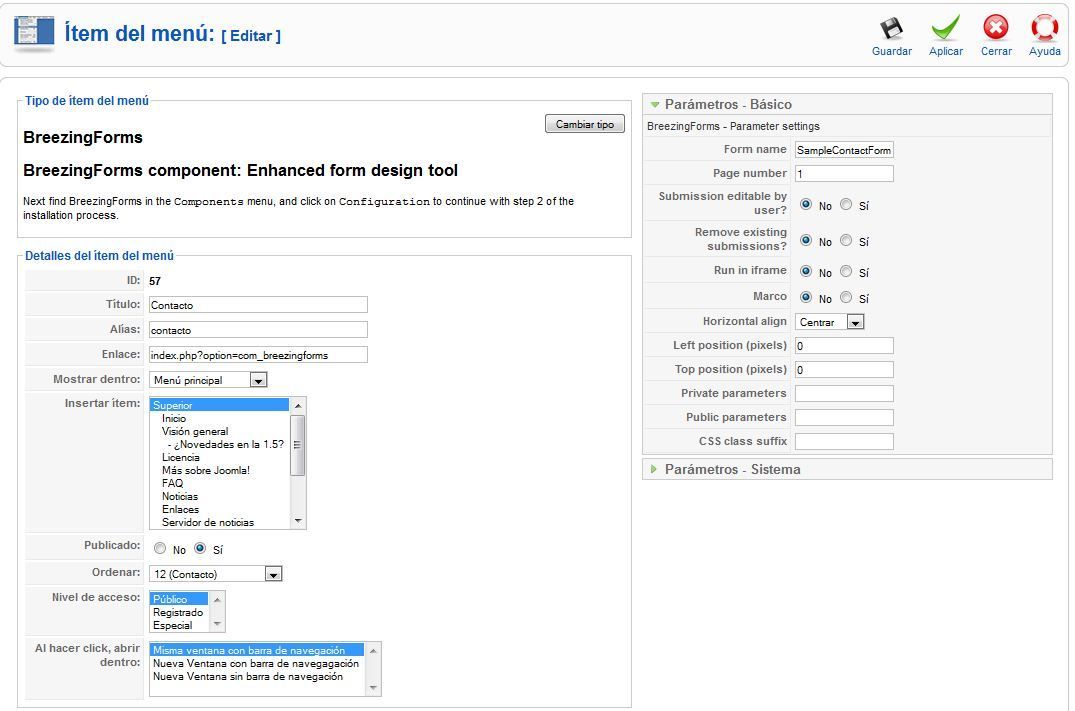Set Submission editable by user to Sí
The width and height of the screenshot is (1075, 711).
tap(846, 204)
